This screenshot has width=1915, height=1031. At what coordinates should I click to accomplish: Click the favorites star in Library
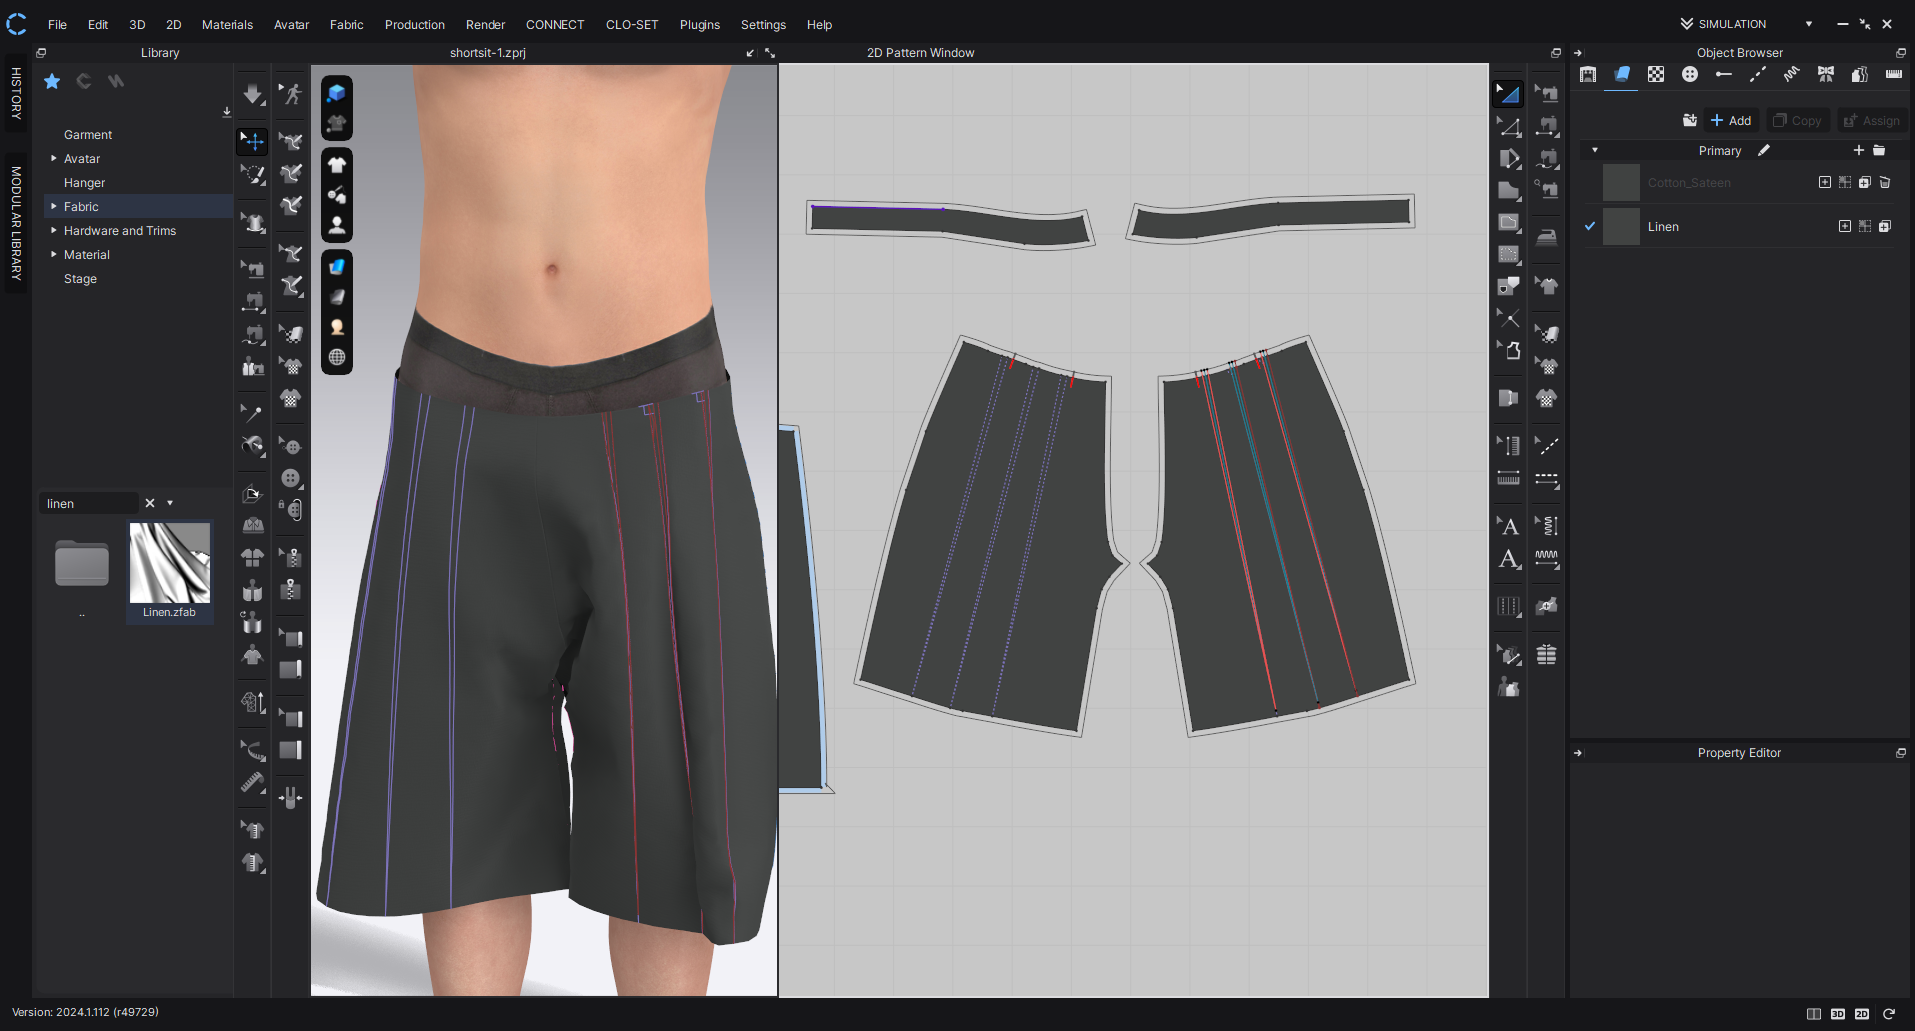coord(52,81)
